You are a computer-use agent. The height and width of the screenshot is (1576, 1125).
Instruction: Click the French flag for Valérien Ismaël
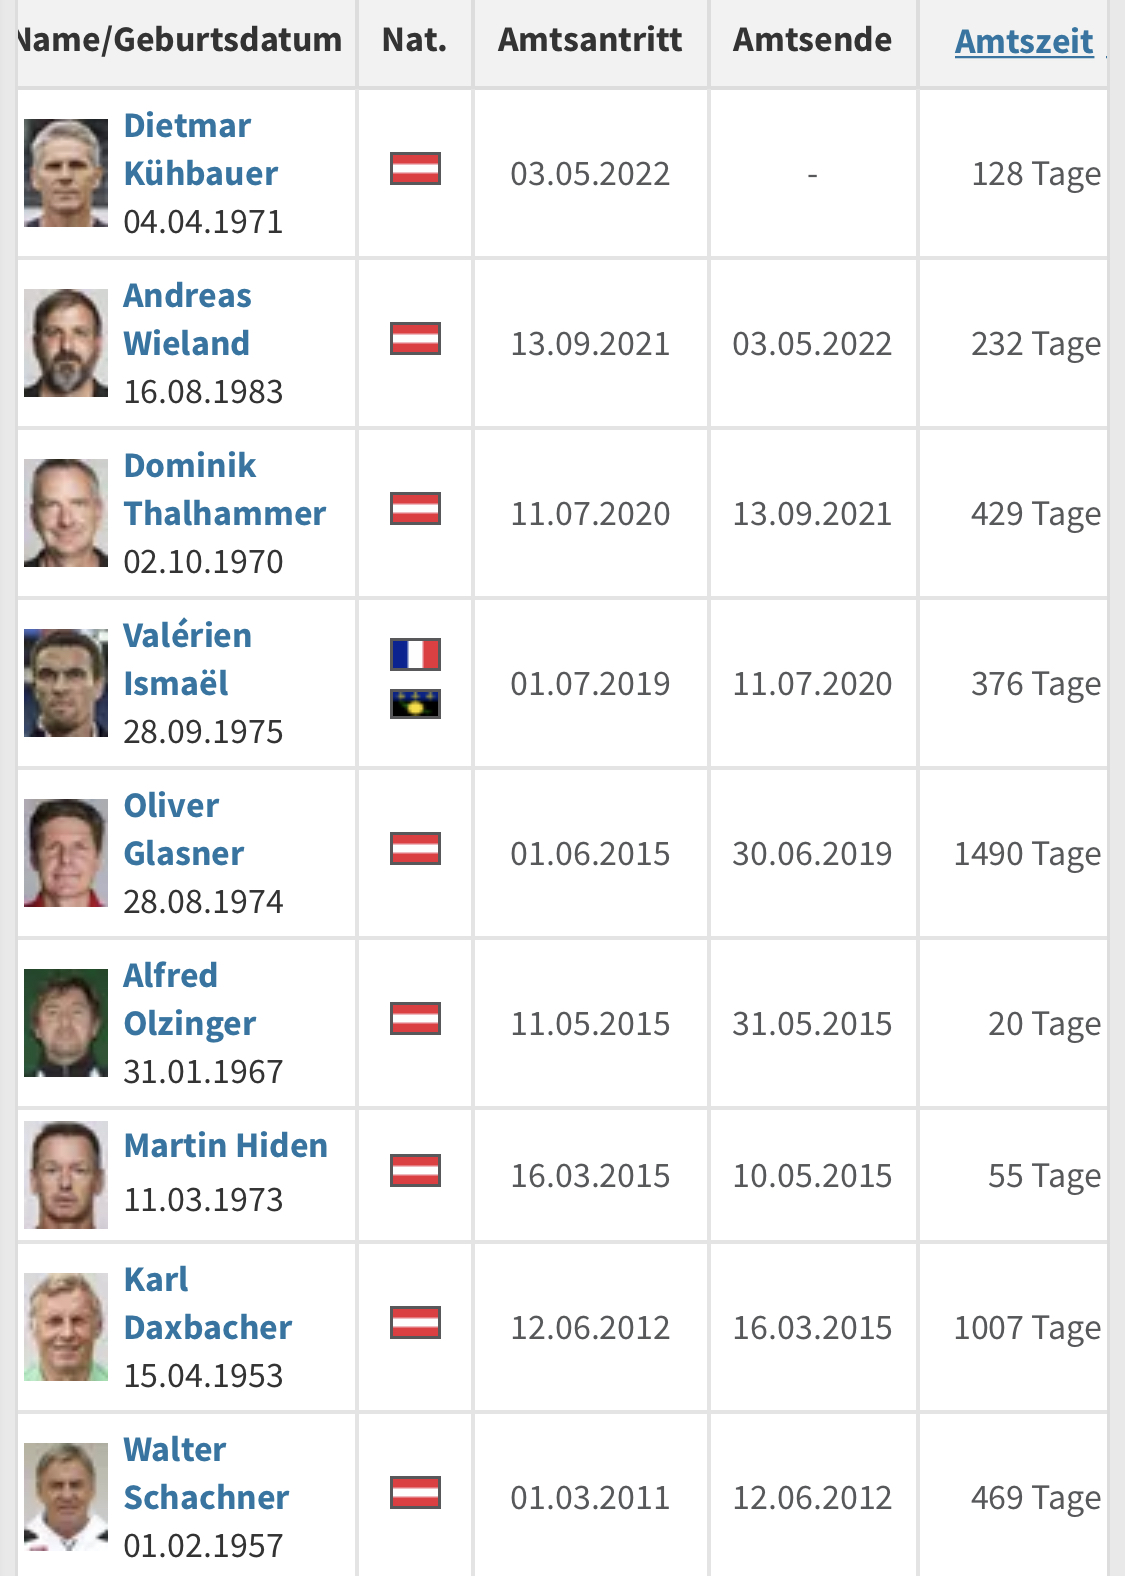[x=415, y=655]
